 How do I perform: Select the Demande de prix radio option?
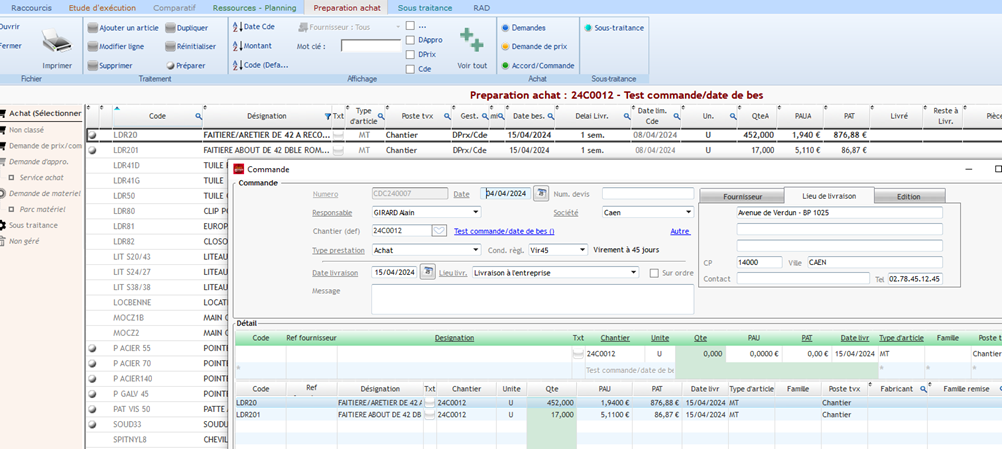point(505,47)
